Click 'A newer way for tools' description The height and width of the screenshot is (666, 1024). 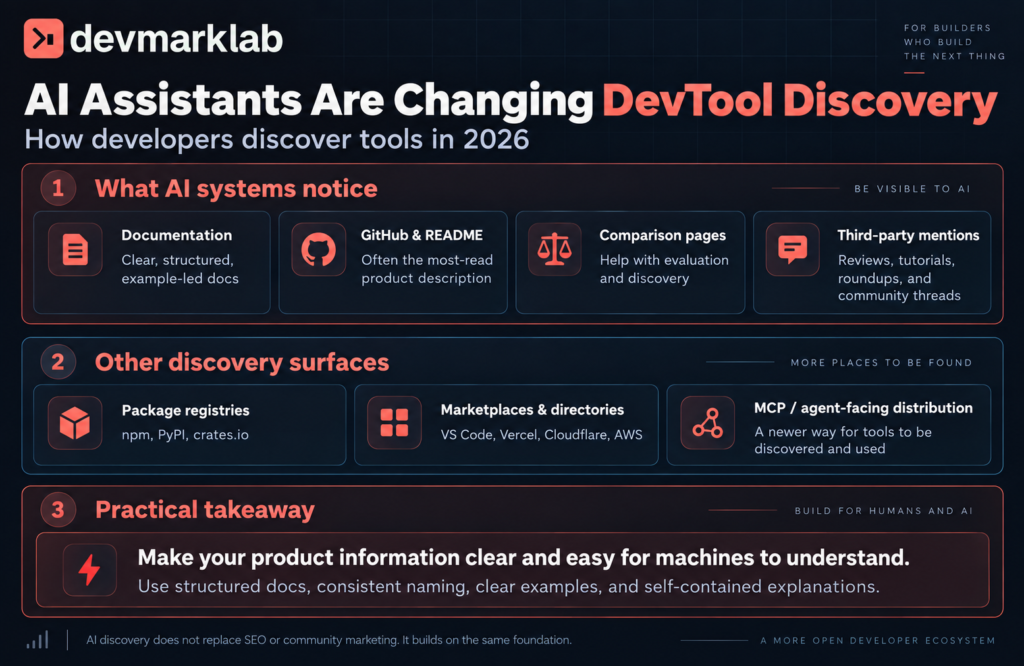tap(843, 440)
